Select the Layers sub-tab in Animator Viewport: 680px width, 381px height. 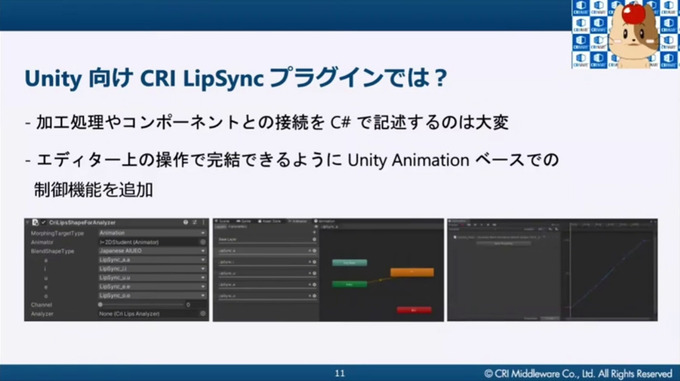pos(221,227)
